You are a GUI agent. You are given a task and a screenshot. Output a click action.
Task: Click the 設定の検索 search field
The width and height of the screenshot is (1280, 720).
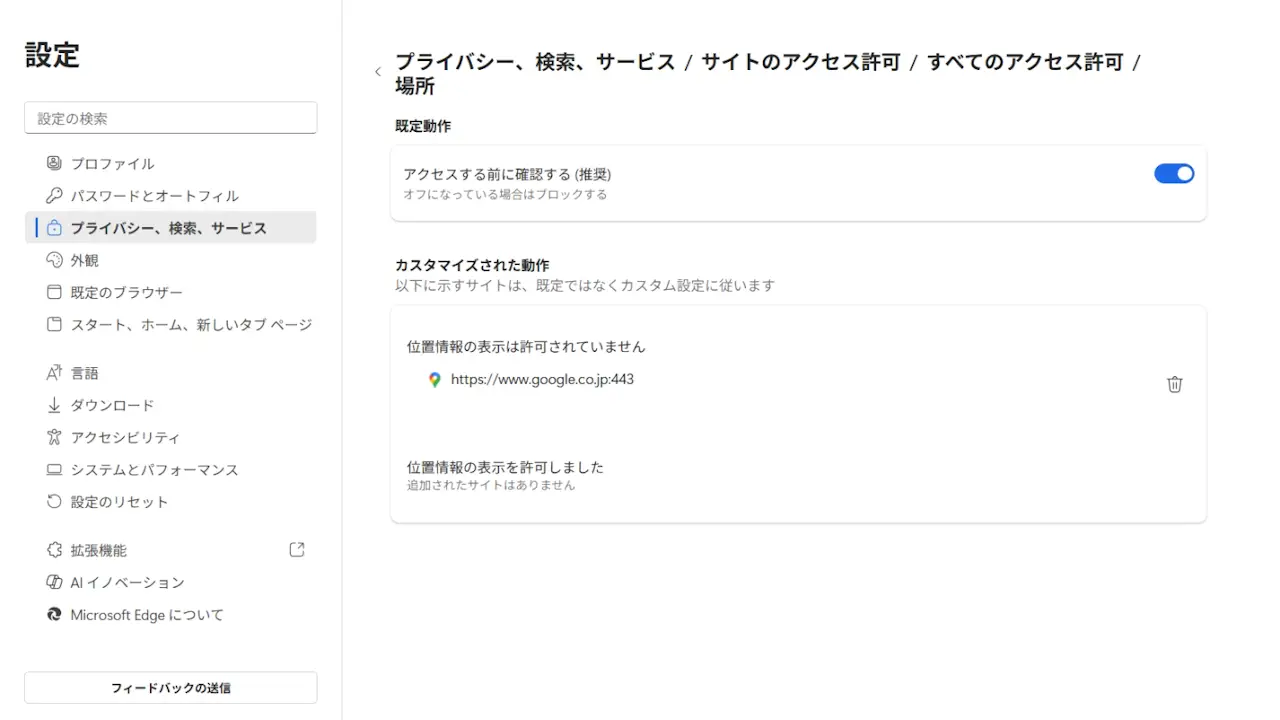point(170,118)
